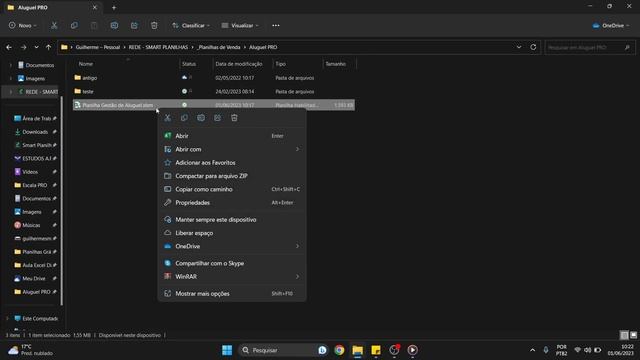Open the media player taskbar icon
The image size is (640, 360).
[412, 350]
